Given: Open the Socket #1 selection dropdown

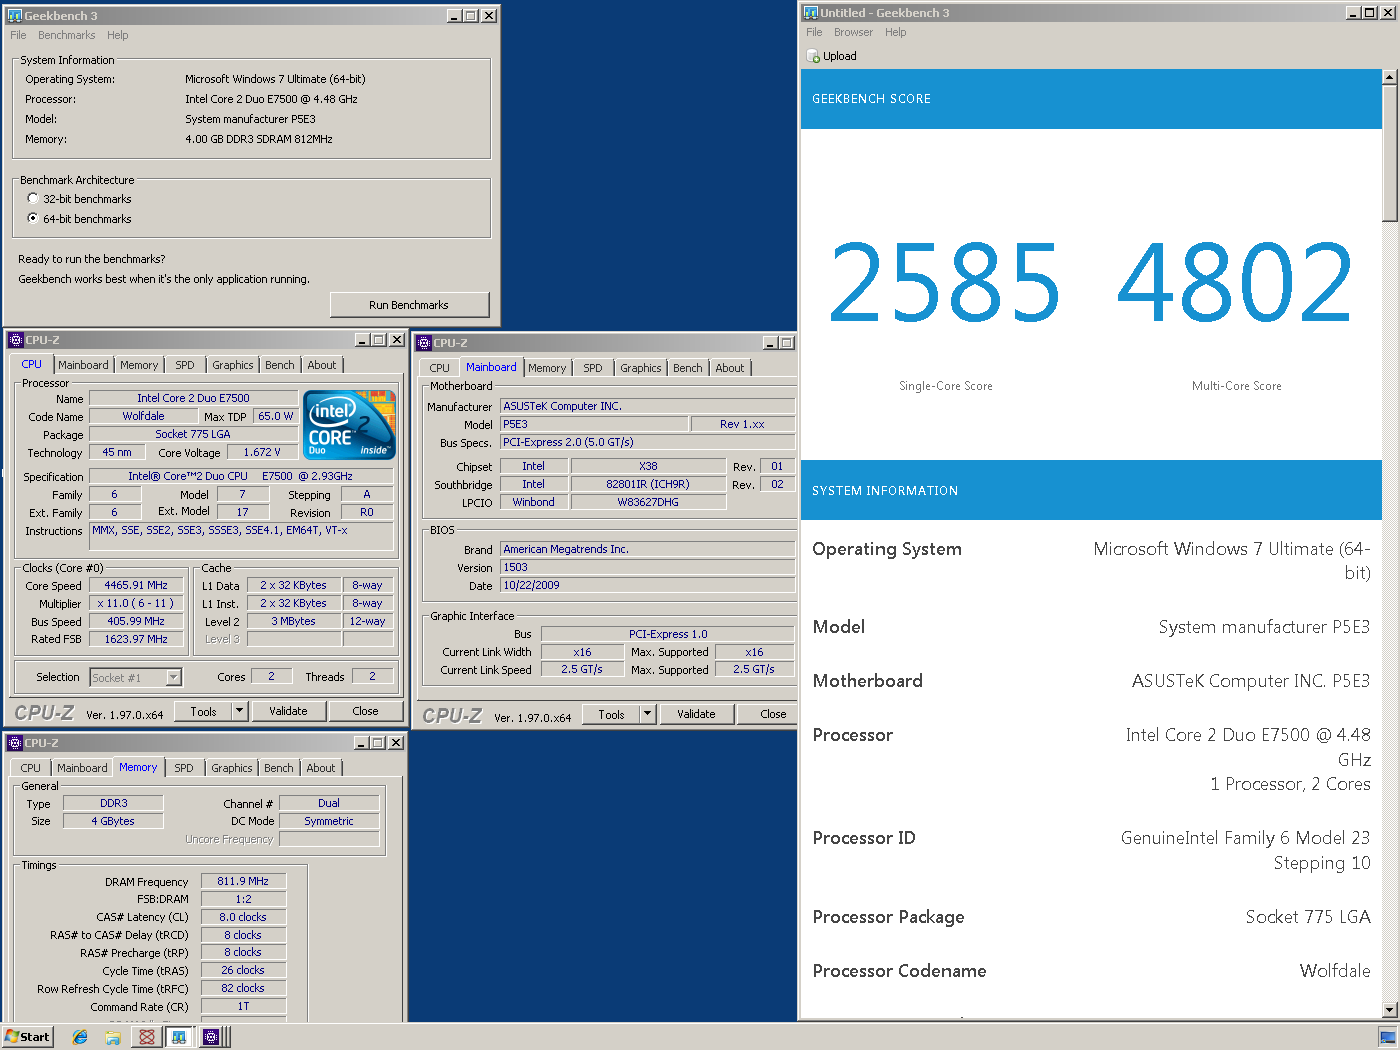Looking at the screenshot, I should pos(173,678).
